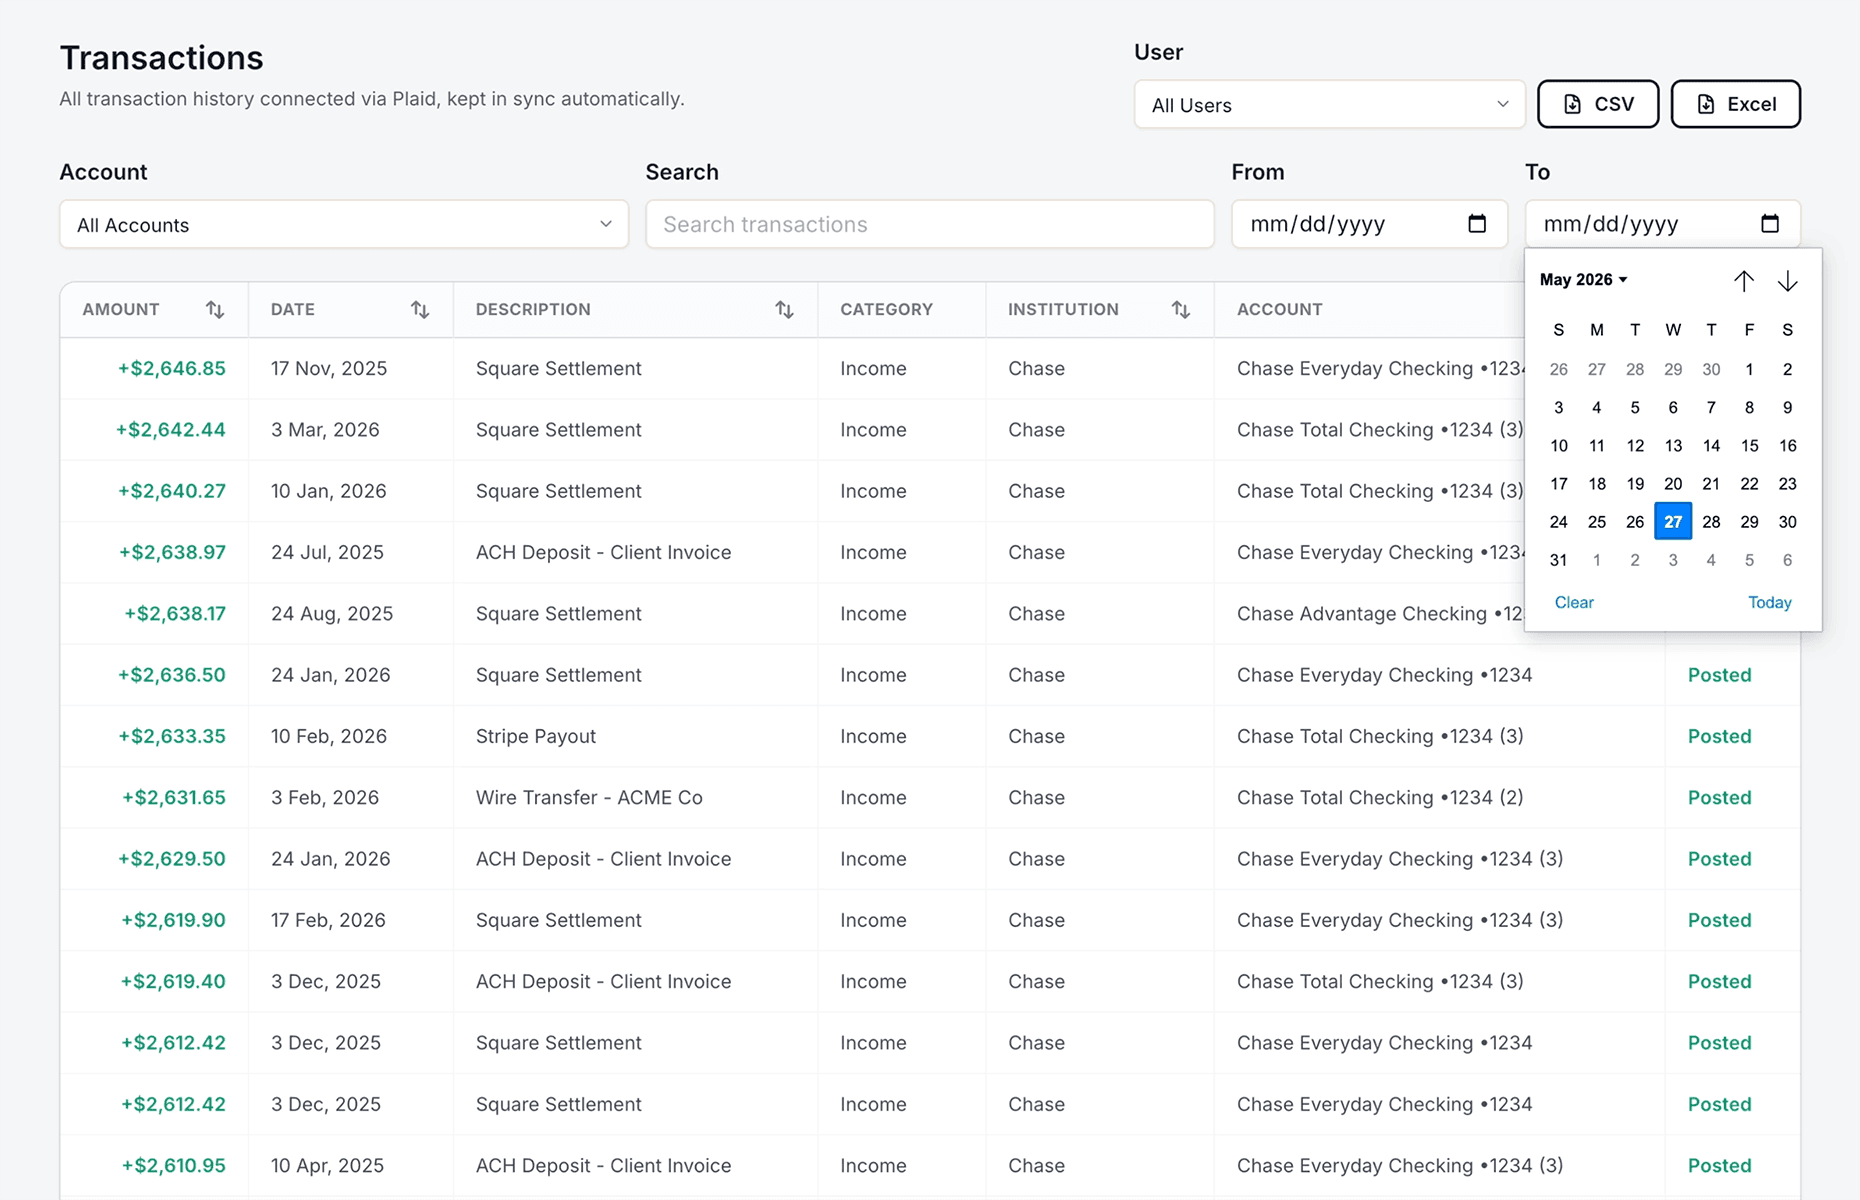
Task: Click the +$2,646.85 amount
Action: point(172,368)
